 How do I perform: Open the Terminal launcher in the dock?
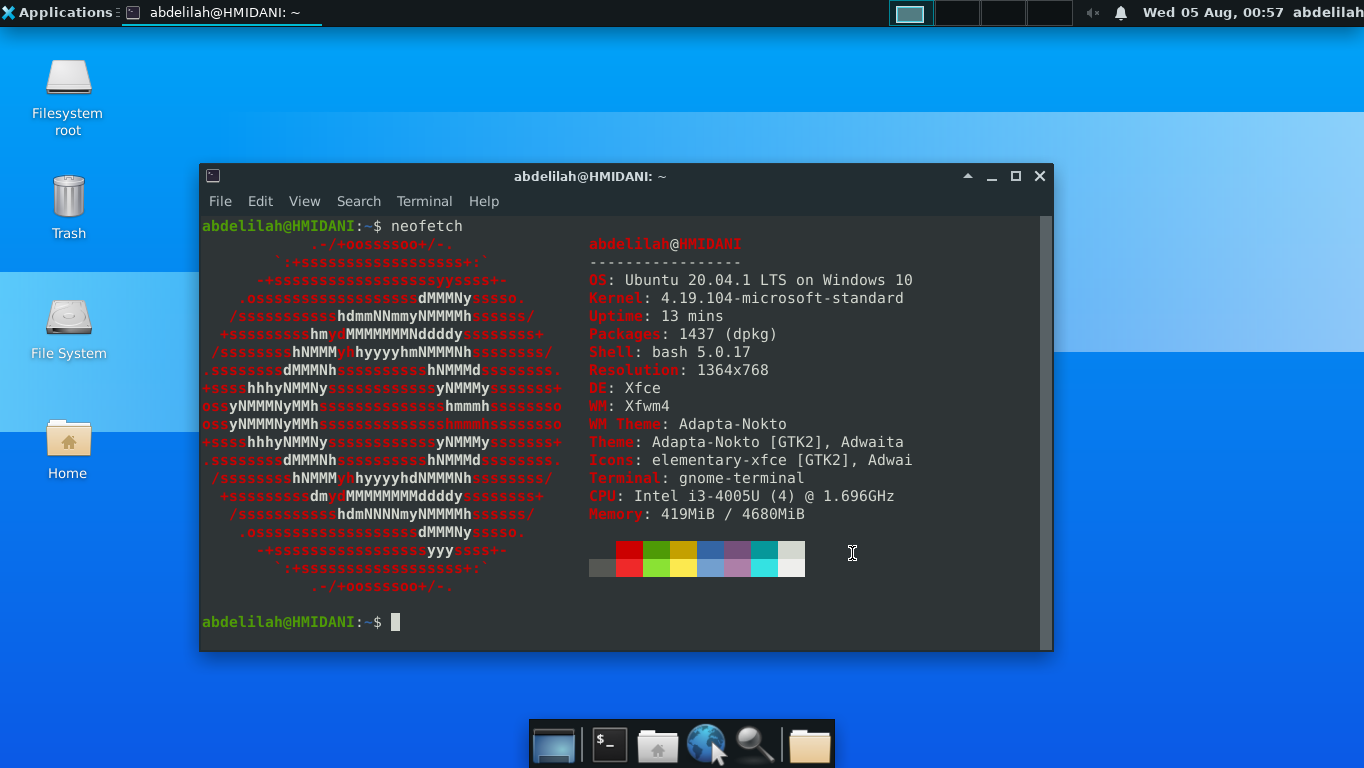coord(609,745)
